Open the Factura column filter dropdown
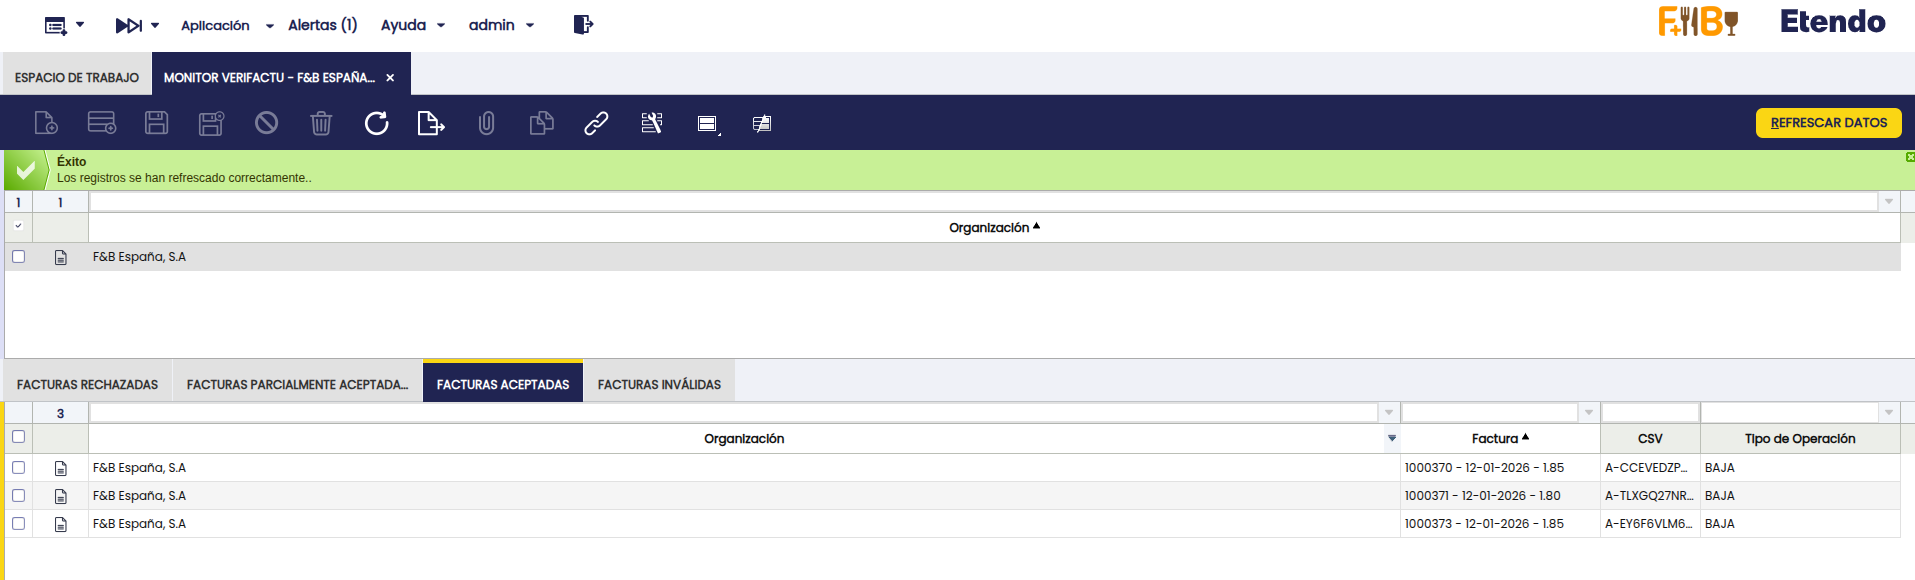Viewport: 1915px width, 580px height. [x=1589, y=412]
